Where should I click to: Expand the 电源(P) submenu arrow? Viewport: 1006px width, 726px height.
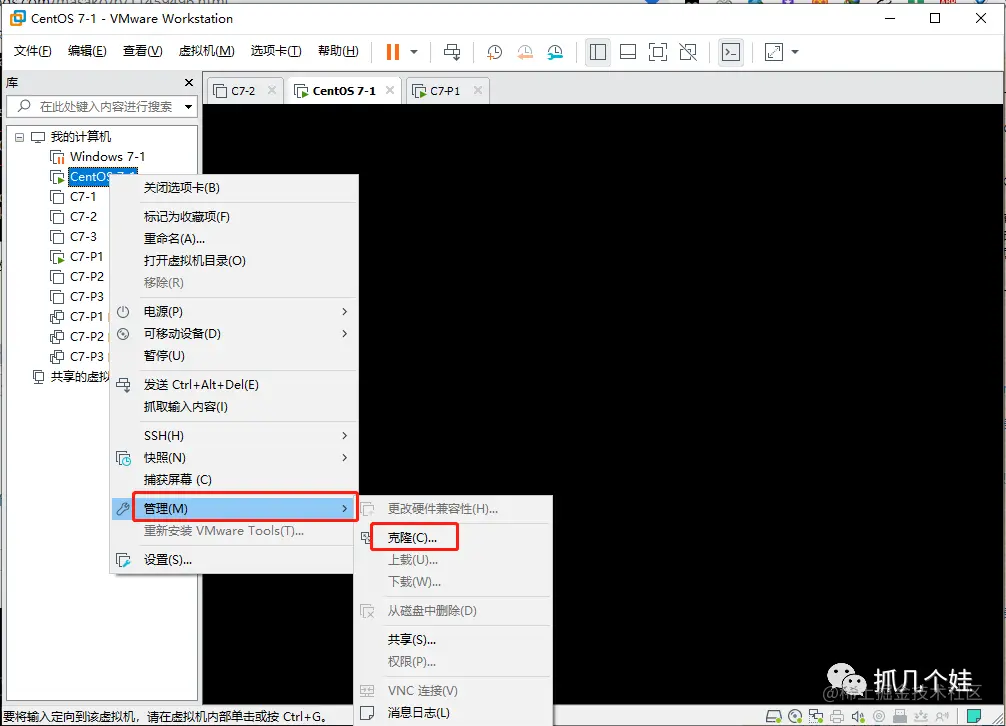point(345,312)
